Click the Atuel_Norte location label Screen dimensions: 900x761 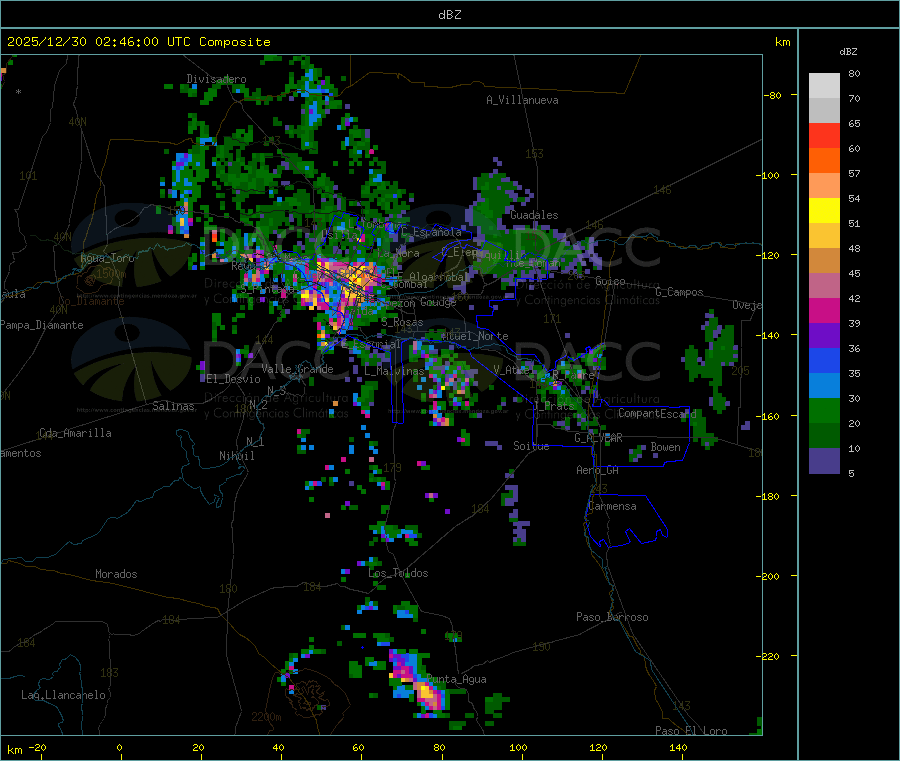tap(475, 336)
